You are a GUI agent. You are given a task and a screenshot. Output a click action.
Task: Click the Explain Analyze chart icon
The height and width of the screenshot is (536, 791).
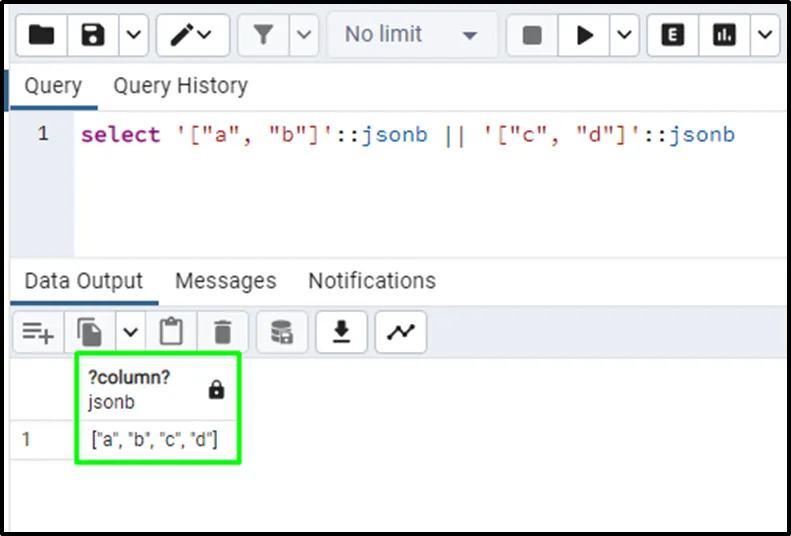[x=724, y=35]
